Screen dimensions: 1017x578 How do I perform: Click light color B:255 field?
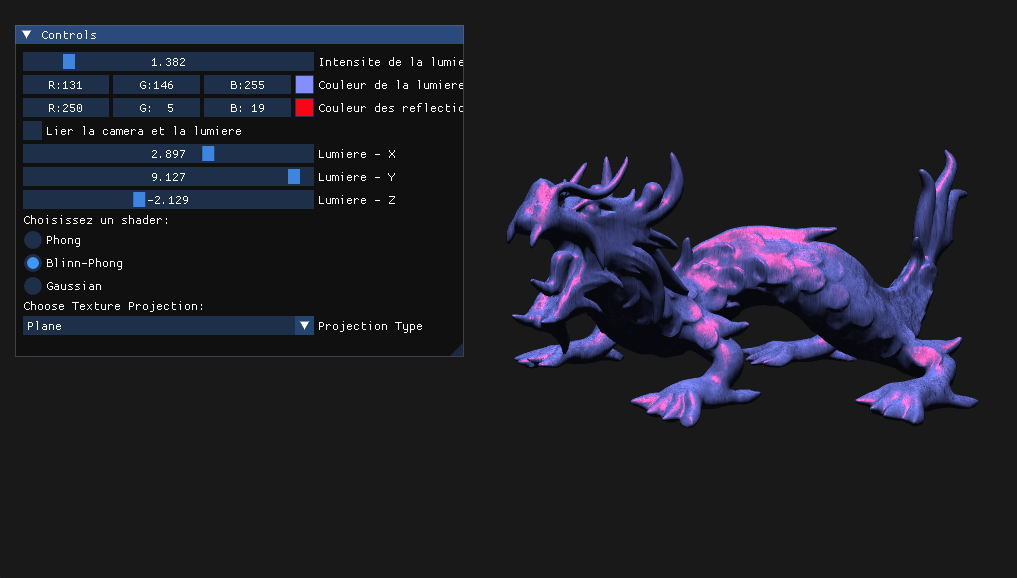[247, 85]
